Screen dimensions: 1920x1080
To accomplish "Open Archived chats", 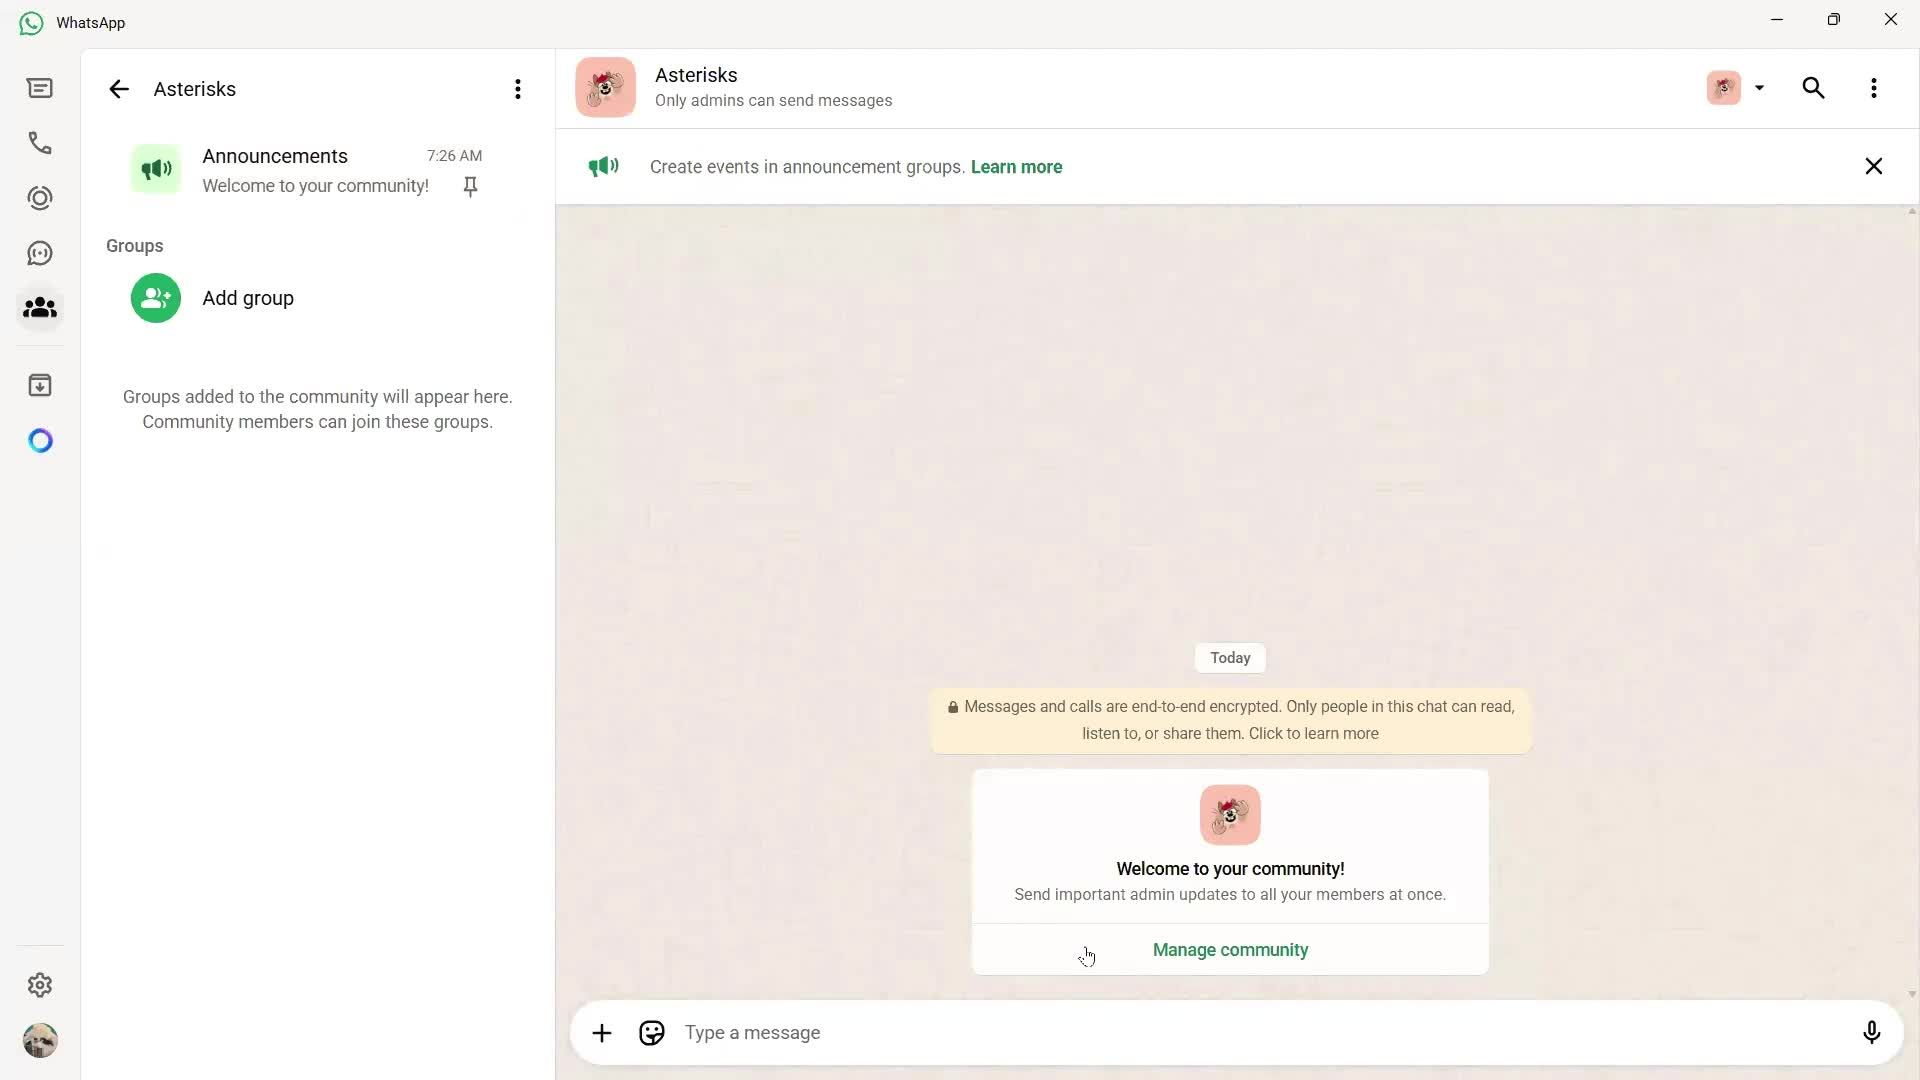I will pyautogui.click(x=39, y=385).
